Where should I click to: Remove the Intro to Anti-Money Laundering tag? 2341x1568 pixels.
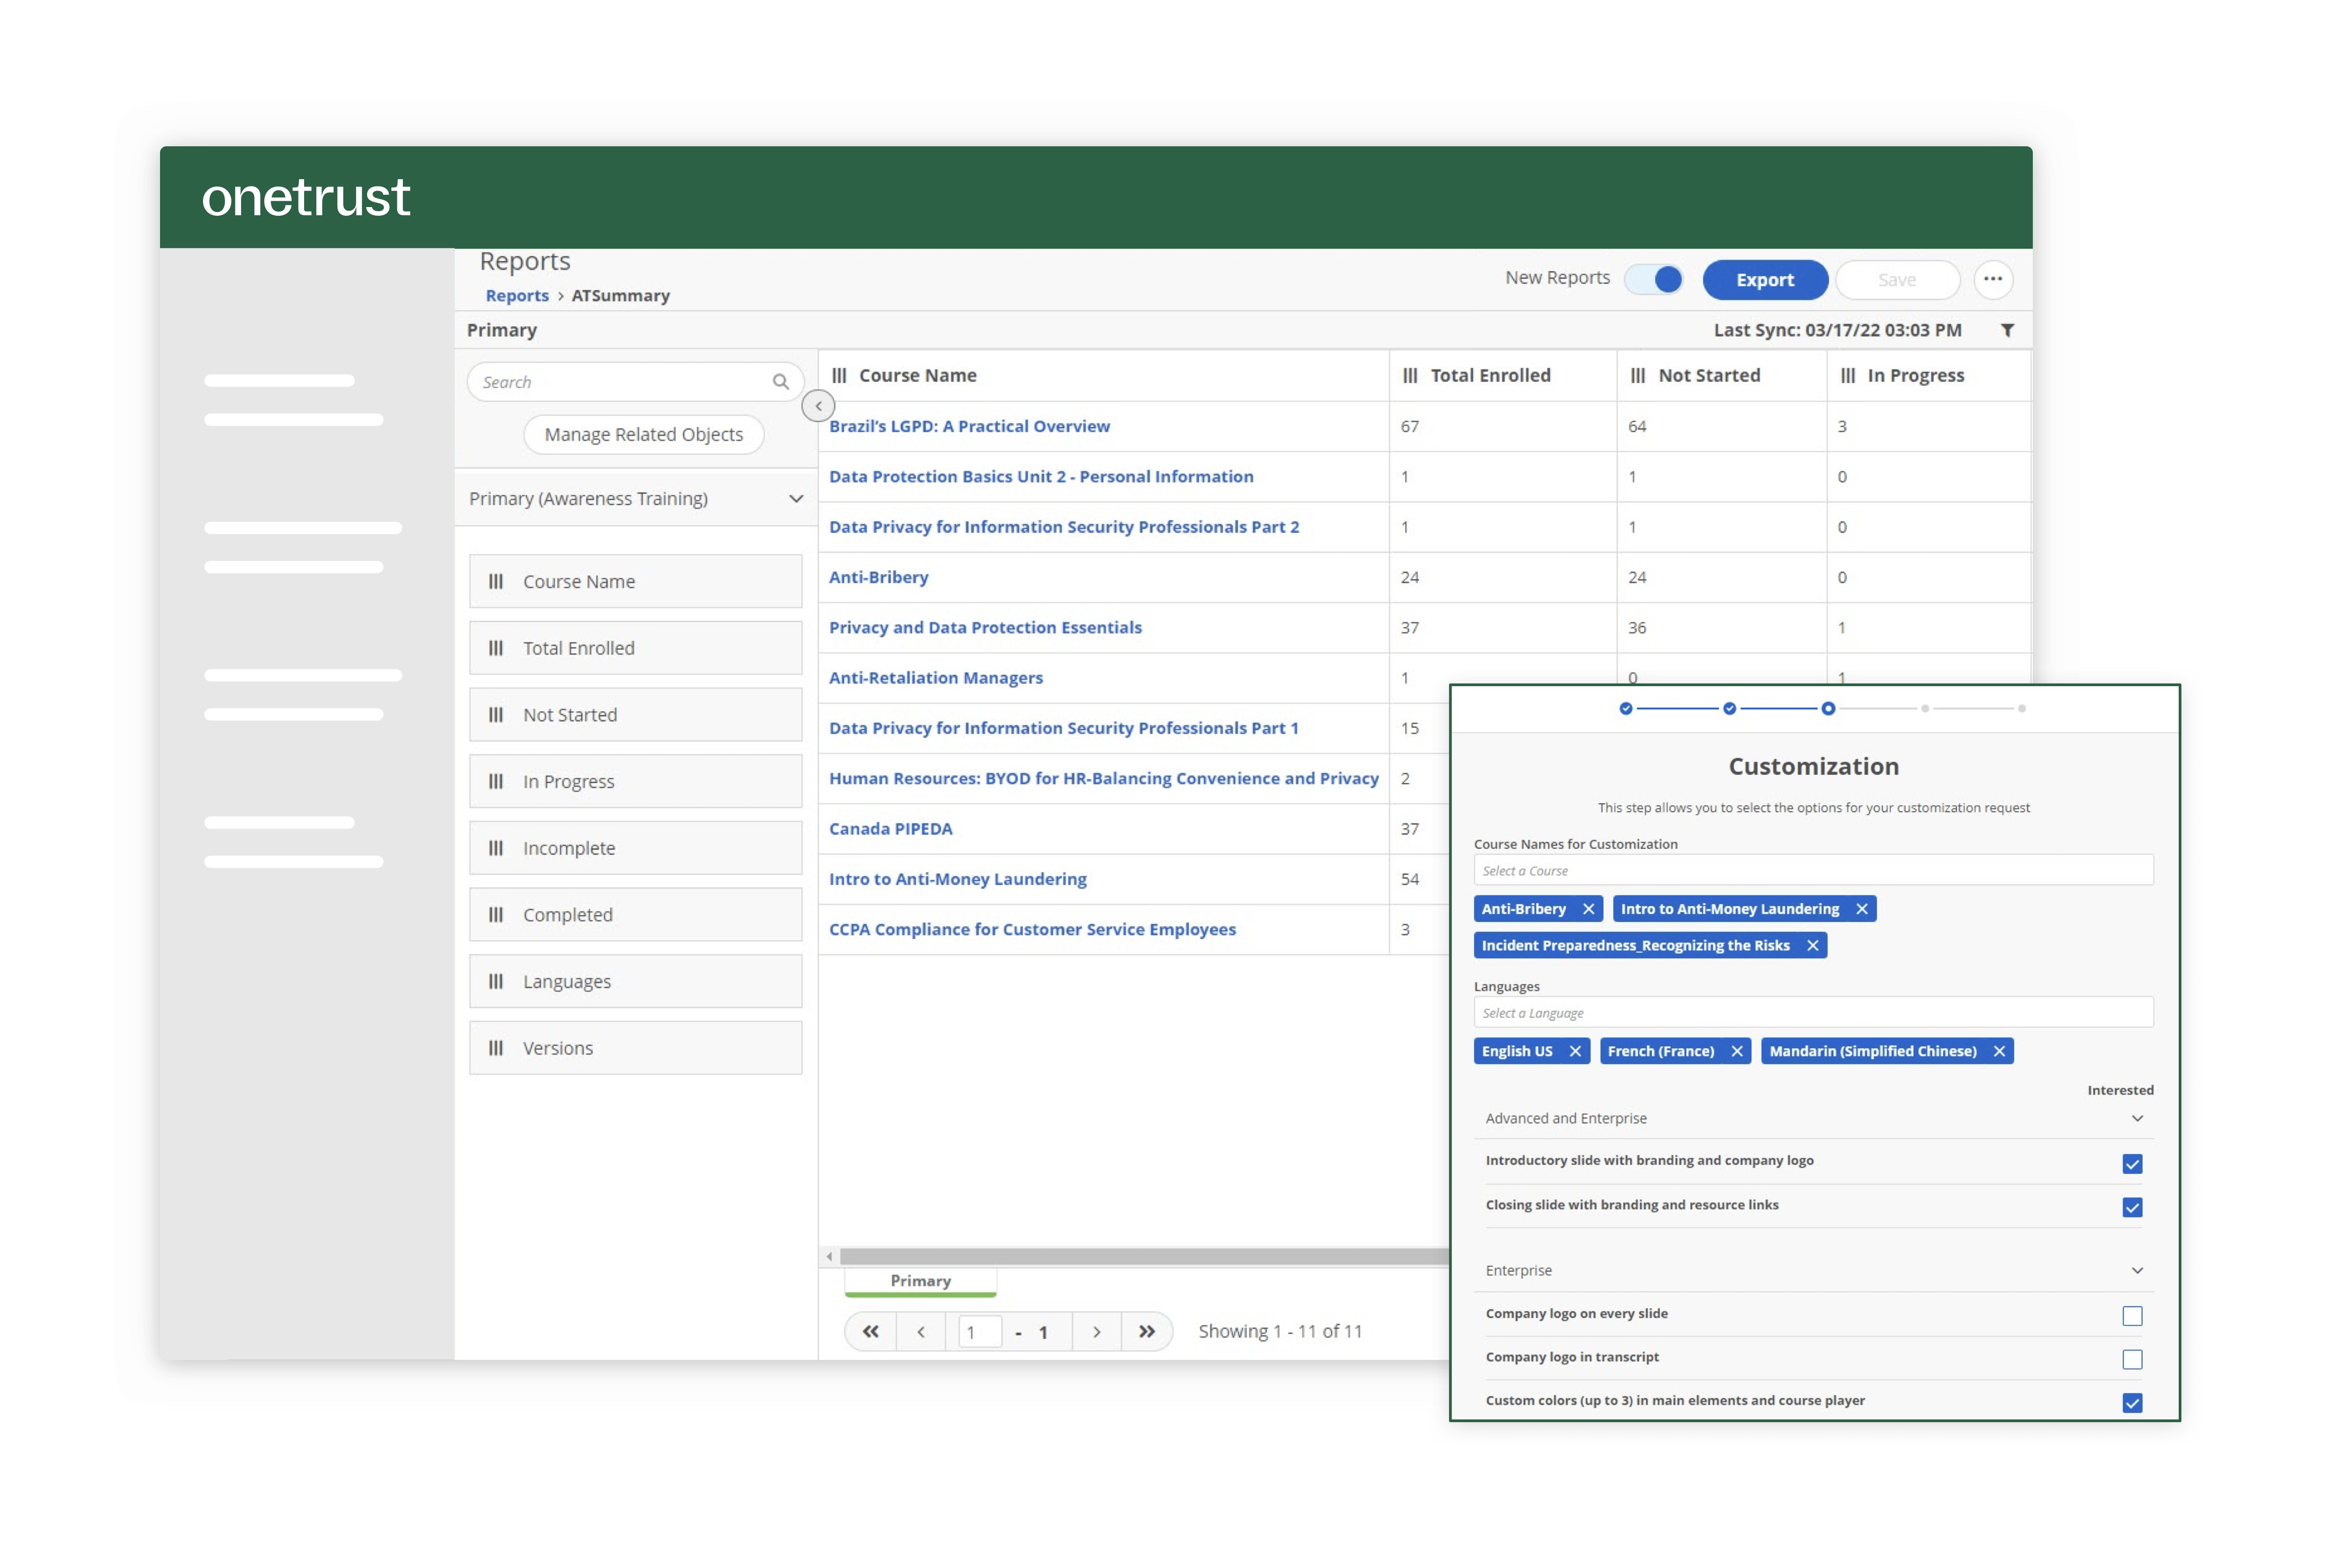pos(1861,909)
